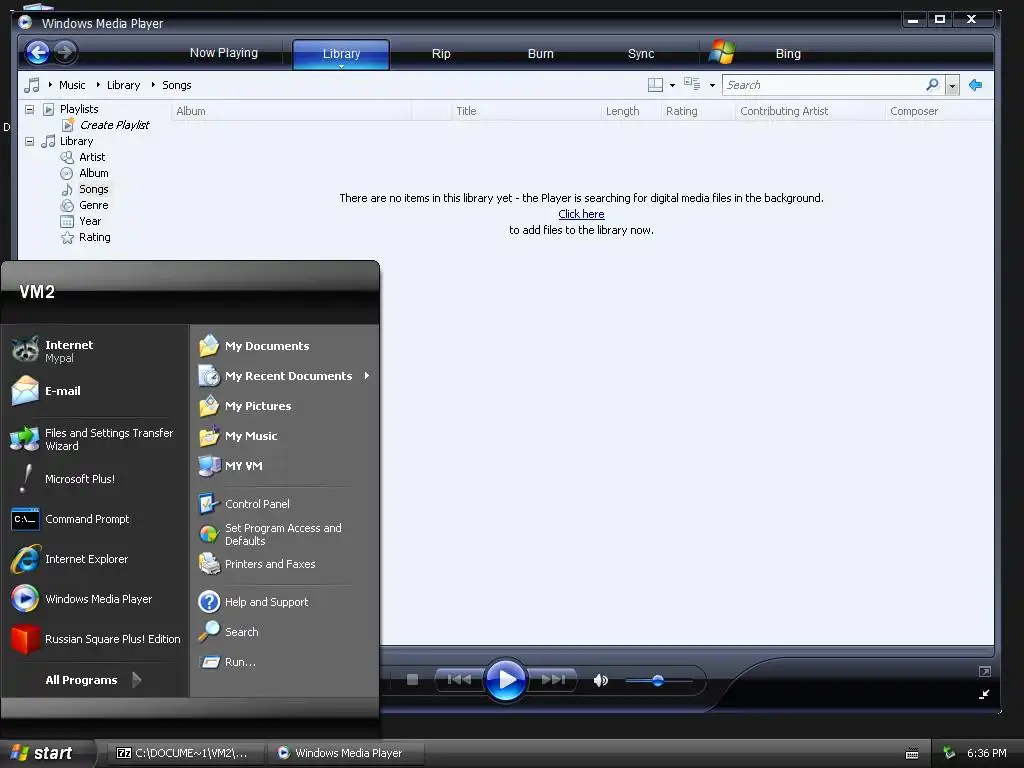Click the magnifier icon in search box
Image resolution: width=1024 pixels, height=768 pixels.
(932, 84)
